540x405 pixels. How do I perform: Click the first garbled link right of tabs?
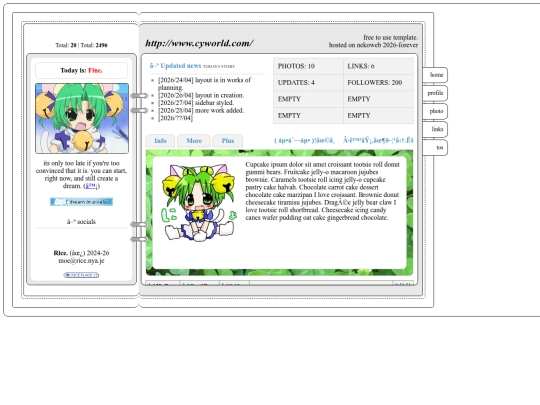[x=304, y=141]
